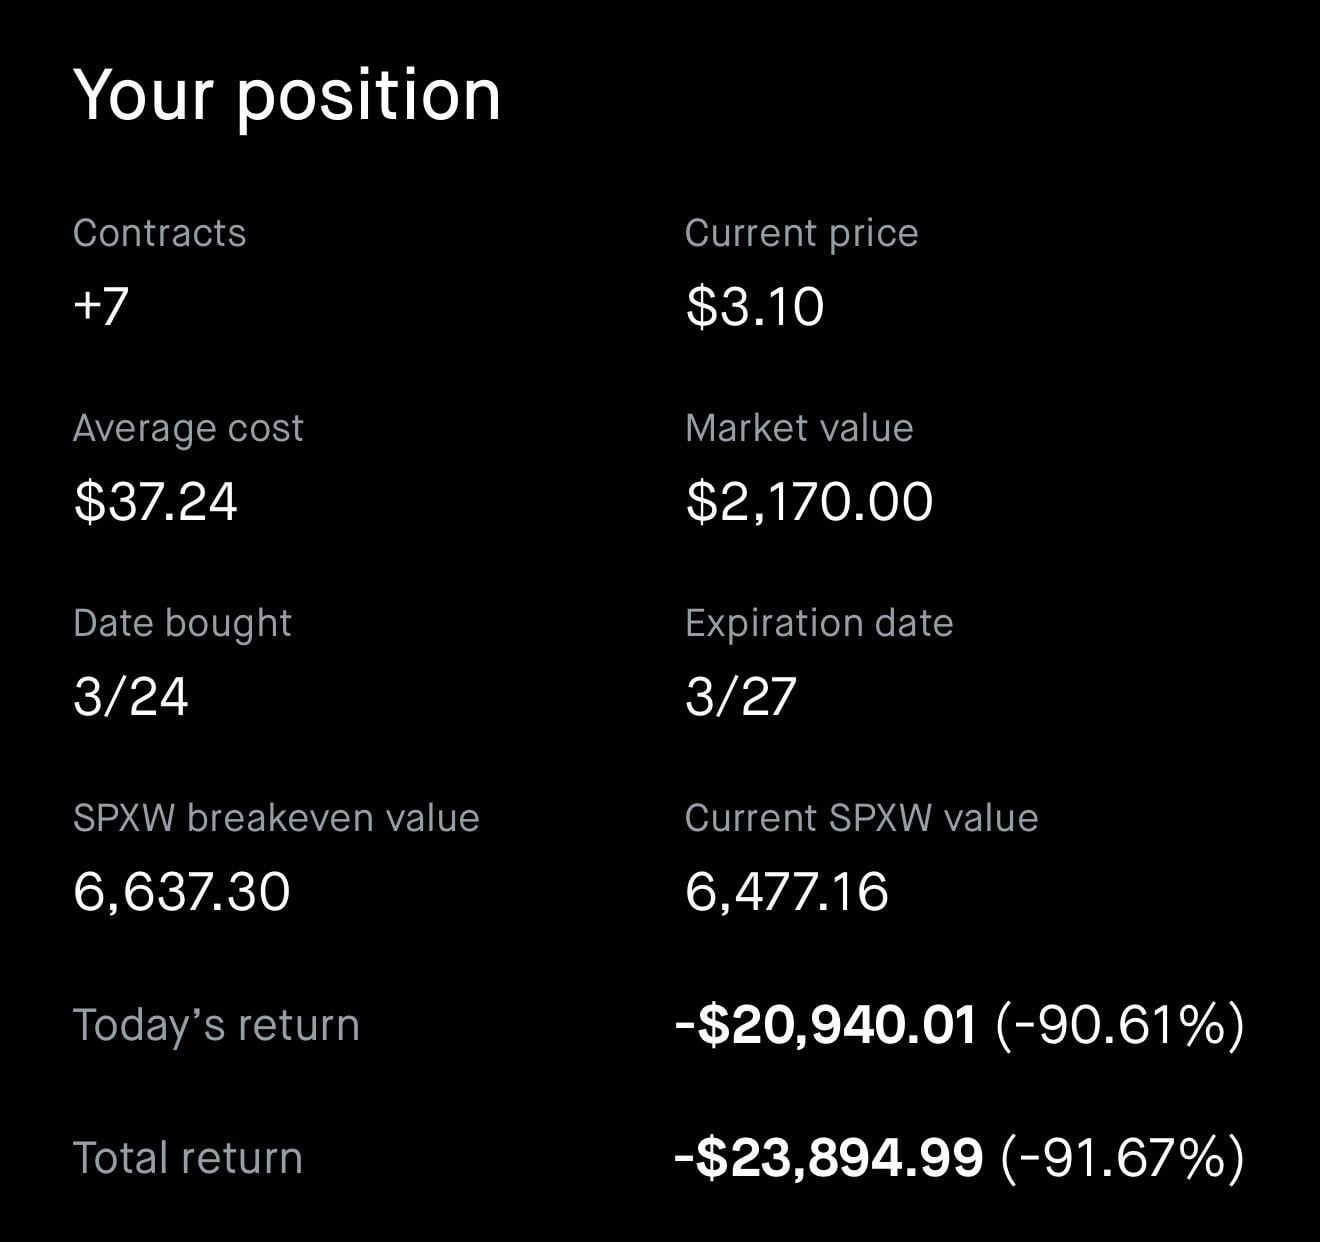Tap the $2,170.00 market value amount

809,501
